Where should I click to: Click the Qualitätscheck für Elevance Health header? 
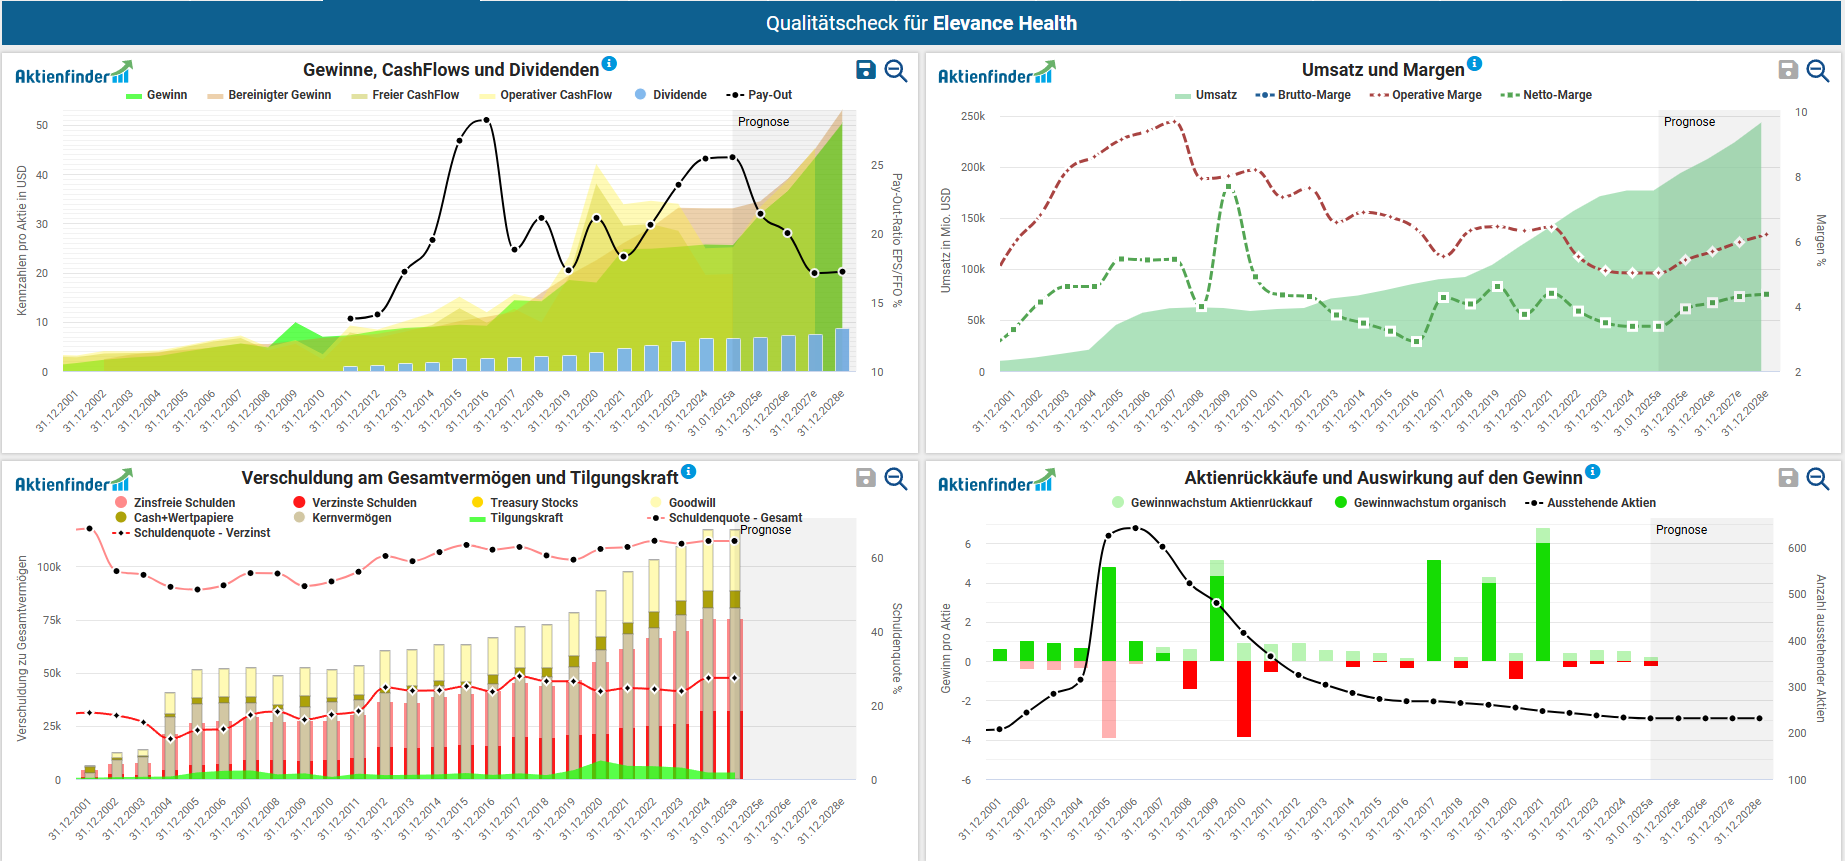pos(921,23)
